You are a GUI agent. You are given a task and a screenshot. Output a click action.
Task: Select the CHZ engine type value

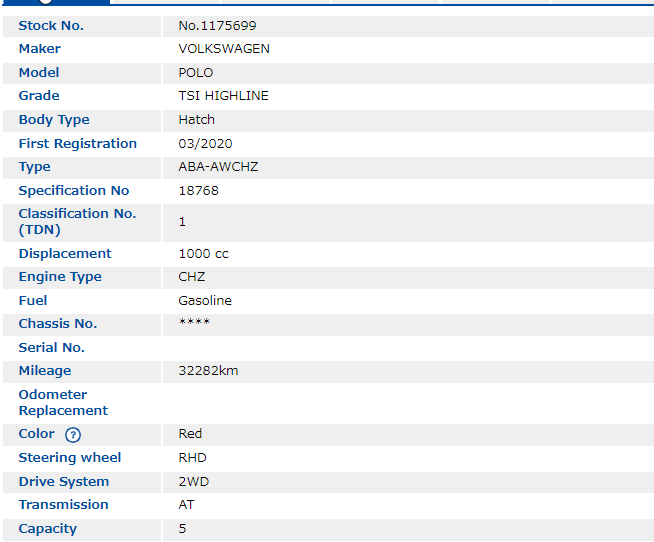click(192, 277)
